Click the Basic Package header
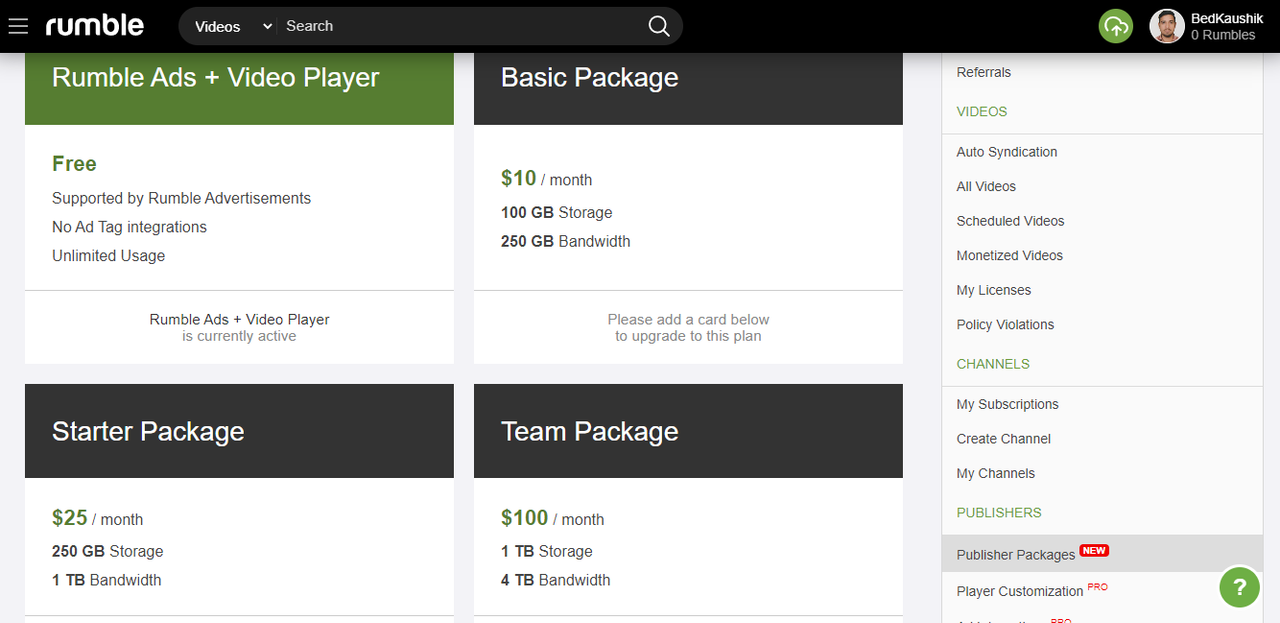1280x623 pixels. tap(688, 88)
